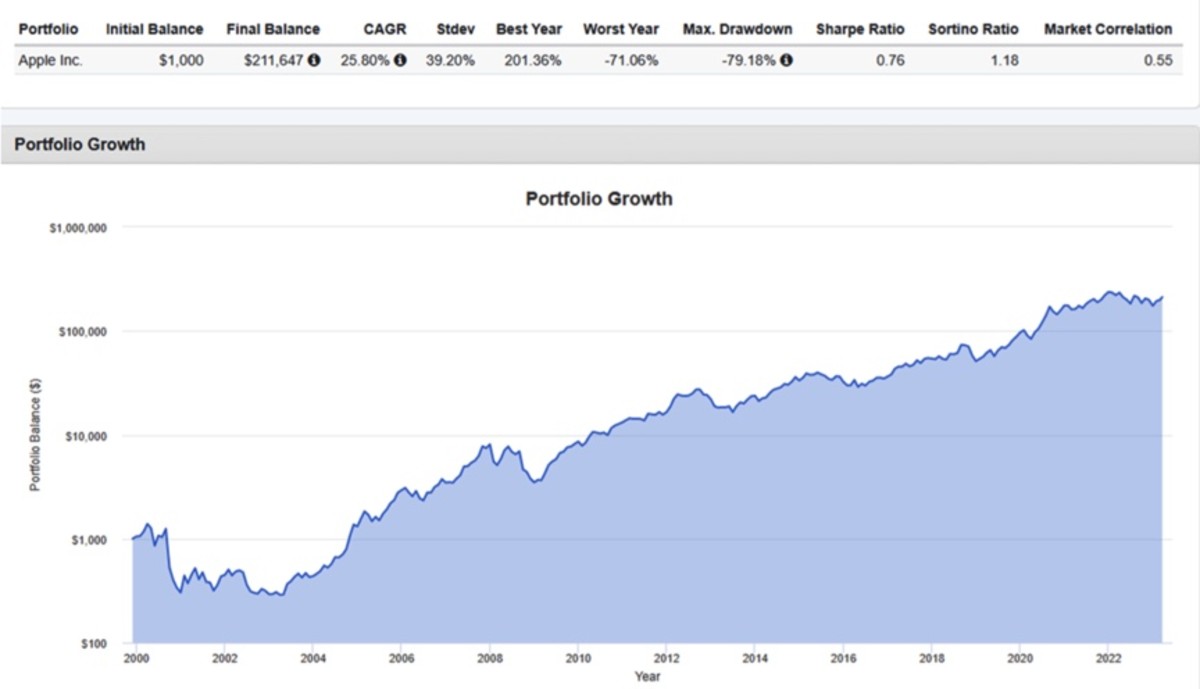
Task: Click the $1,000 initial balance table cell
Action: (181, 60)
